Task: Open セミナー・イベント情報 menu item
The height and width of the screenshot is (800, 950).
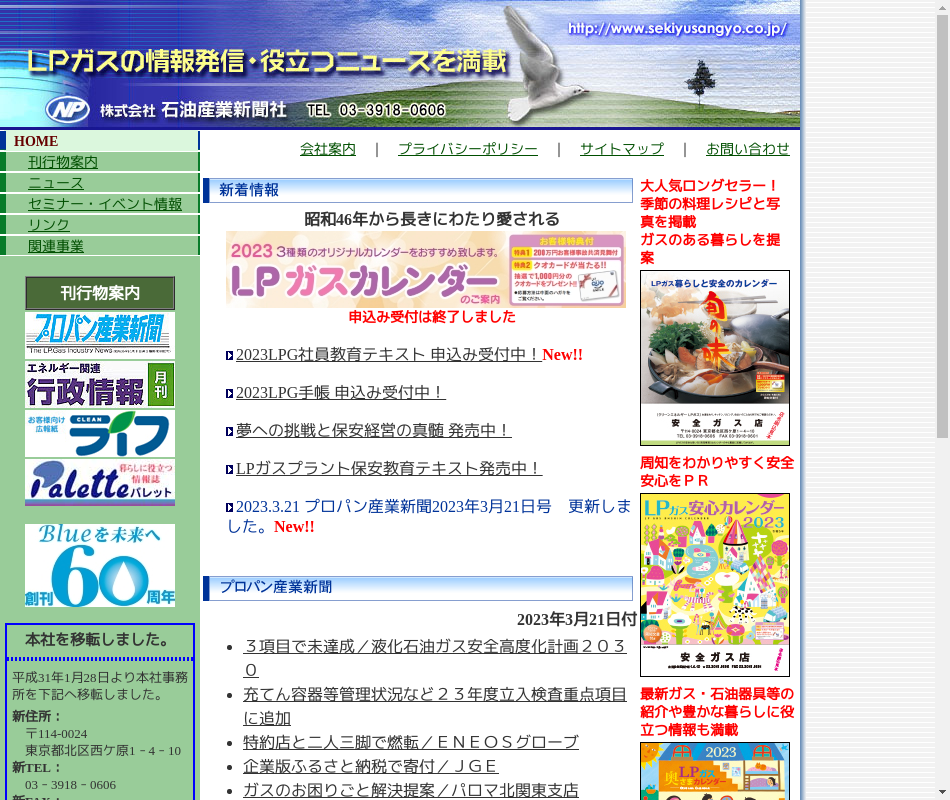Action: [105, 204]
